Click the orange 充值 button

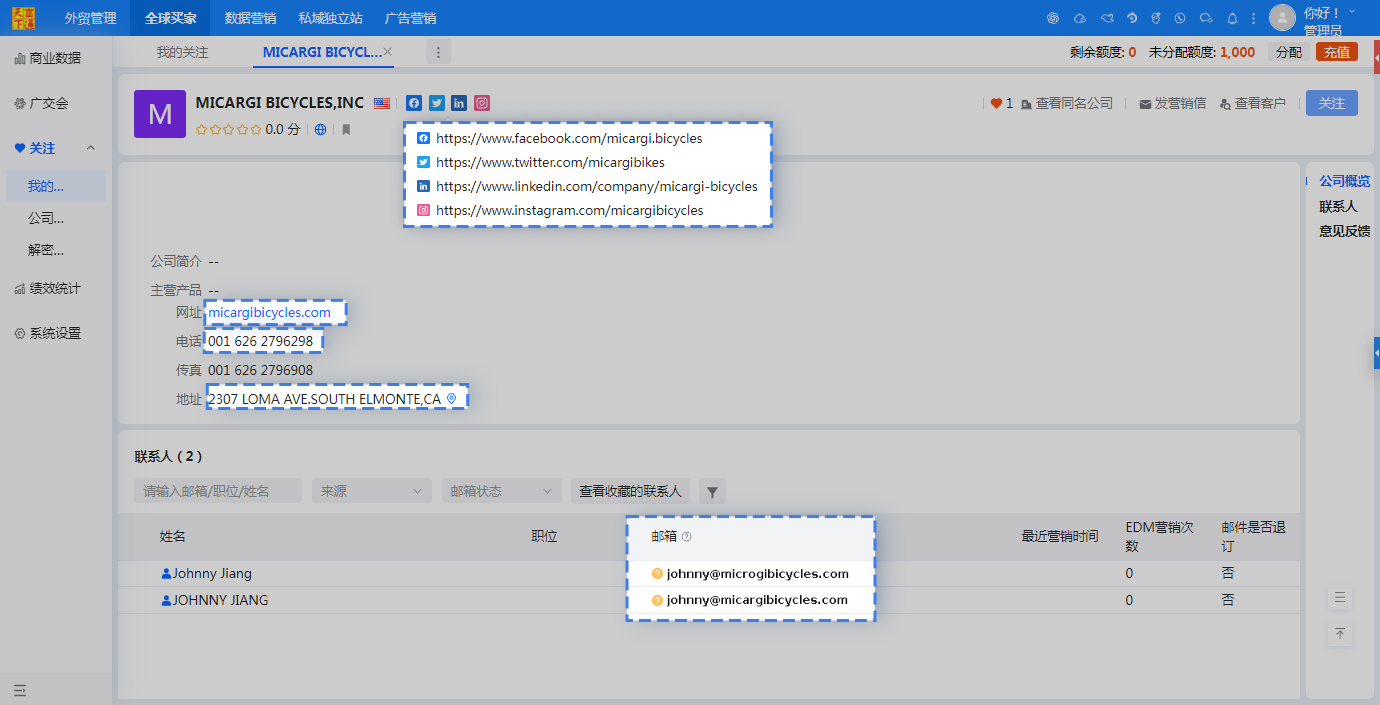[x=1337, y=52]
